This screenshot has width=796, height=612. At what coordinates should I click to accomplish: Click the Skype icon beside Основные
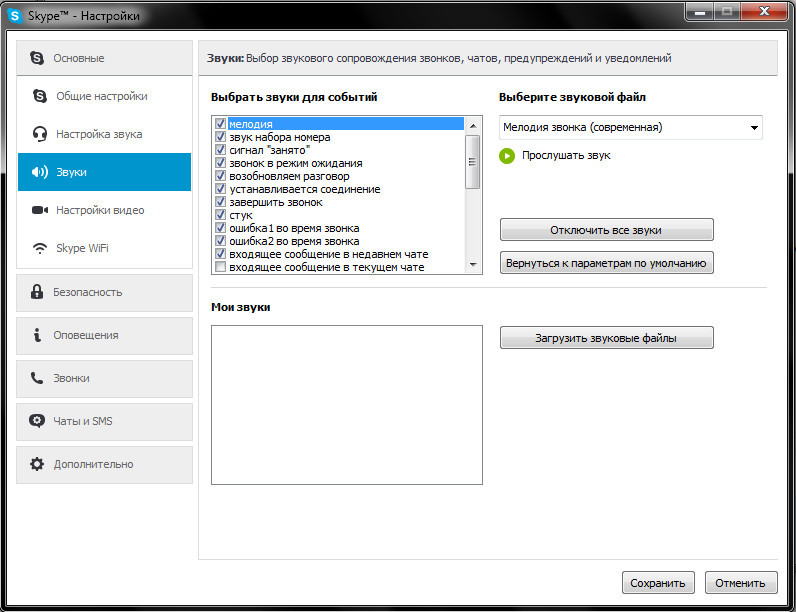tap(37, 58)
